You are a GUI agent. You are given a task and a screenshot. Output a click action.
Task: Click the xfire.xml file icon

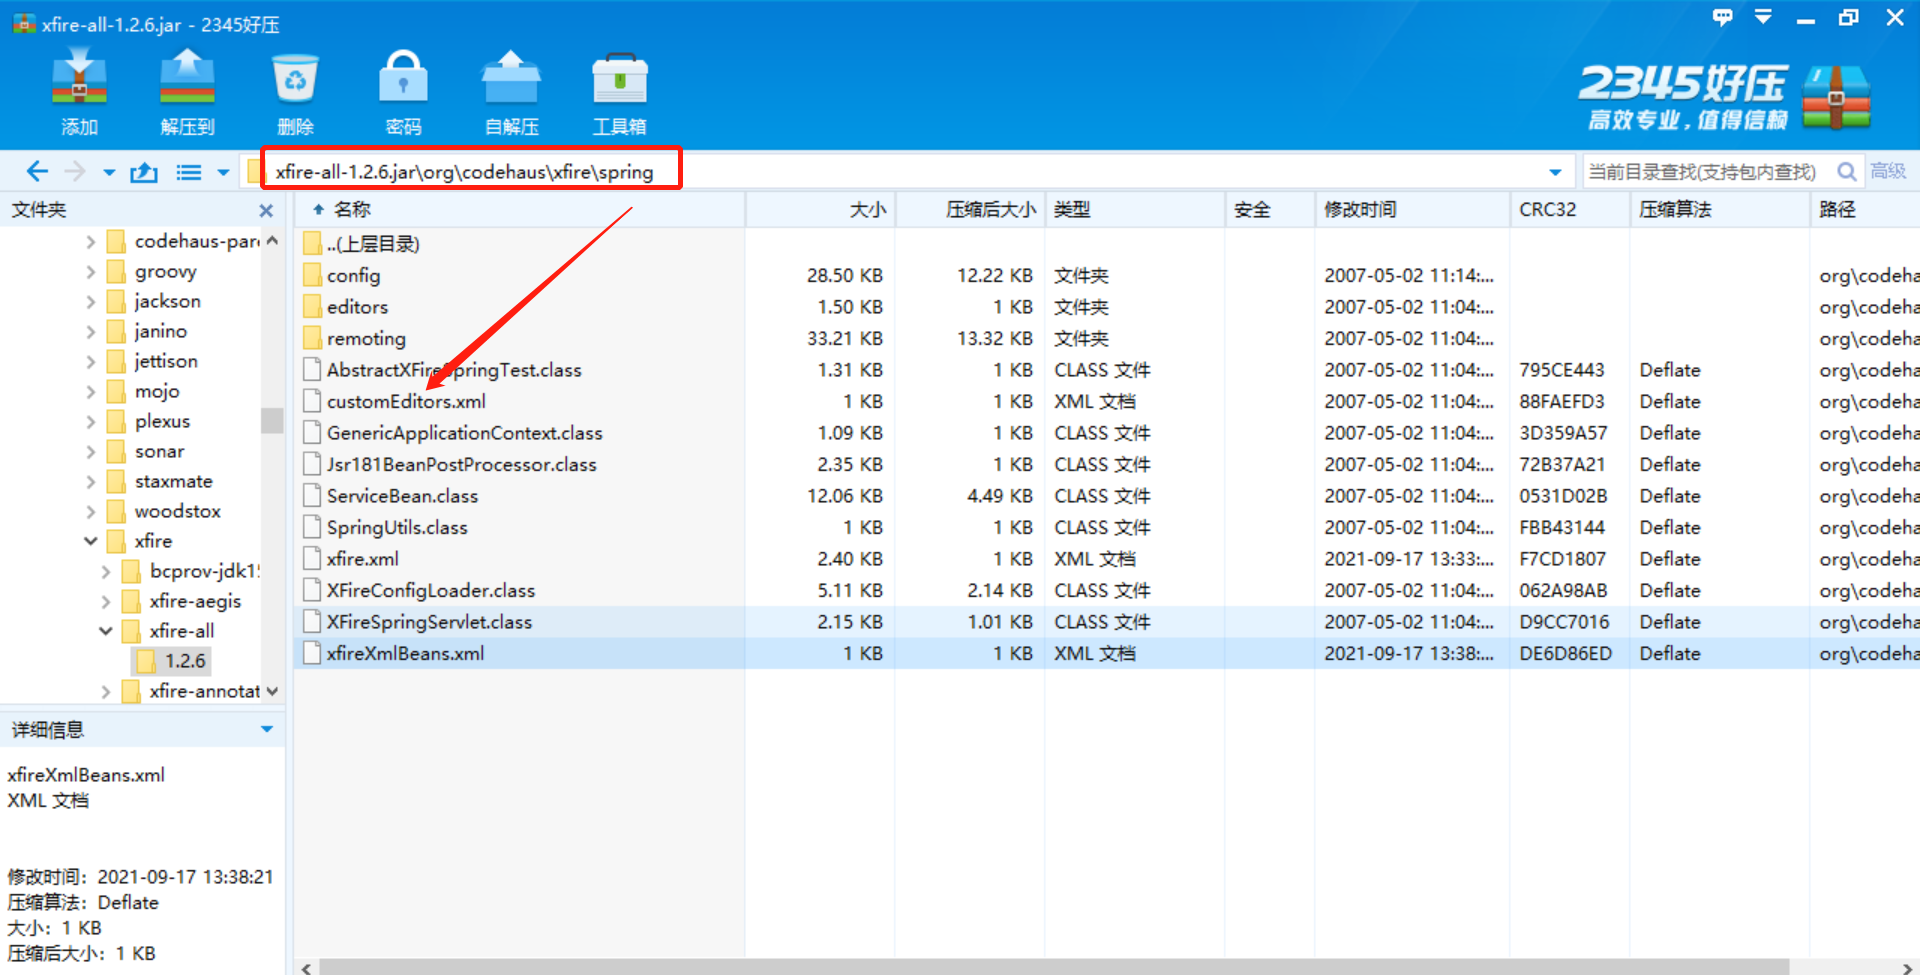coord(312,559)
